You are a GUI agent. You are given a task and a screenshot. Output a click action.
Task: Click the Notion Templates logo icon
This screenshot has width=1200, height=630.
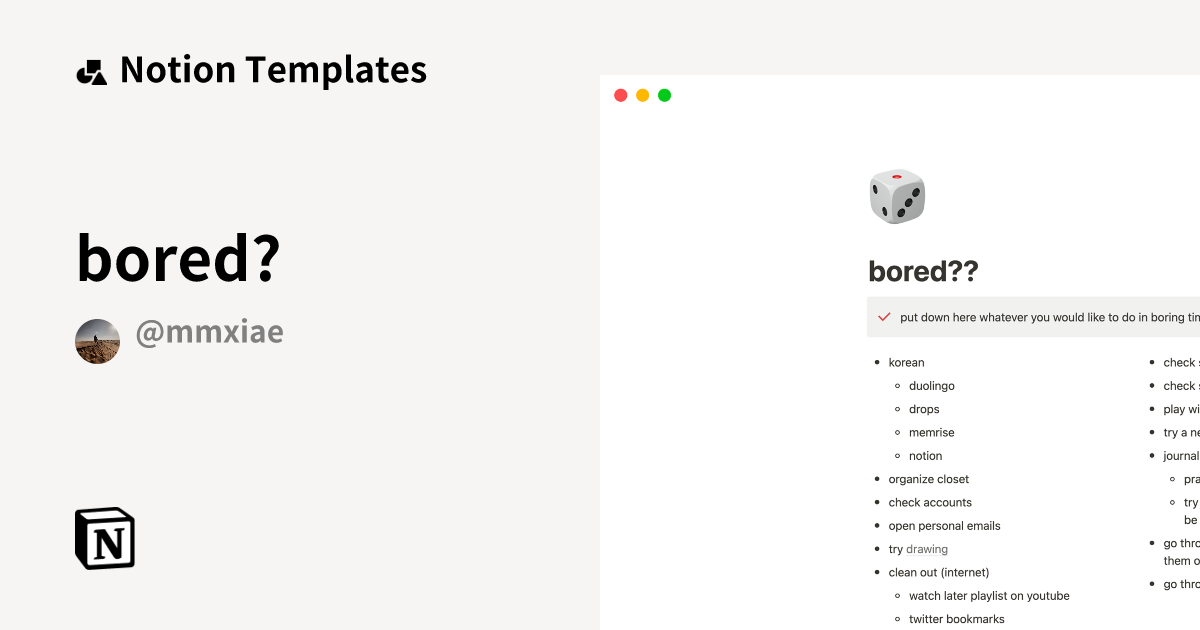click(x=93, y=69)
